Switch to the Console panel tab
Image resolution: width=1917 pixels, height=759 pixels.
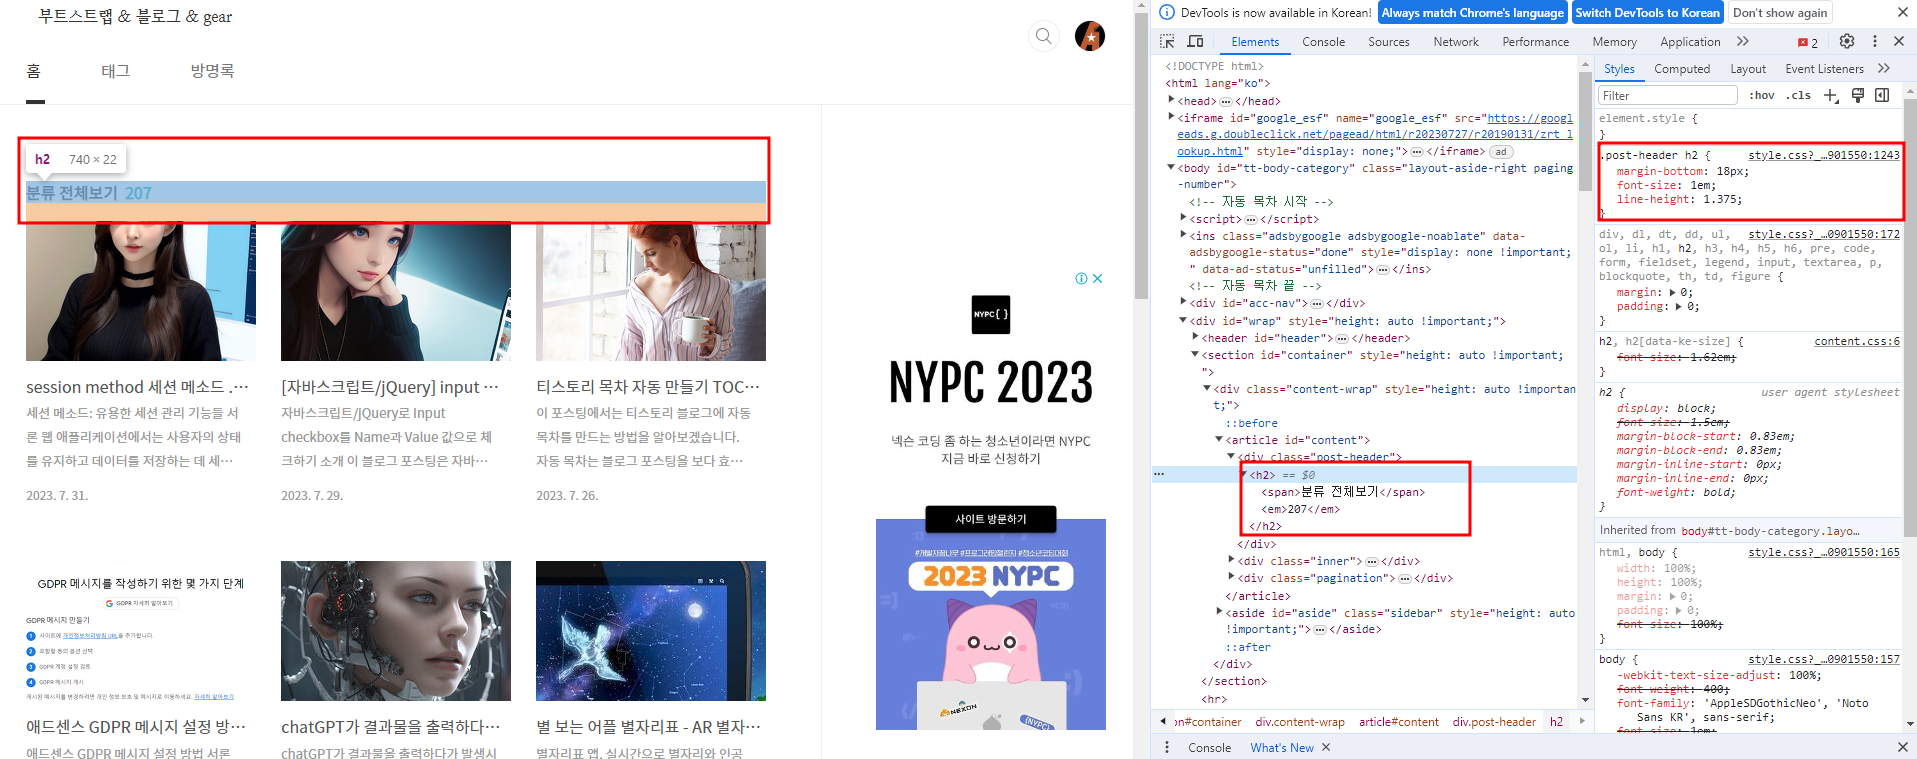click(1323, 42)
